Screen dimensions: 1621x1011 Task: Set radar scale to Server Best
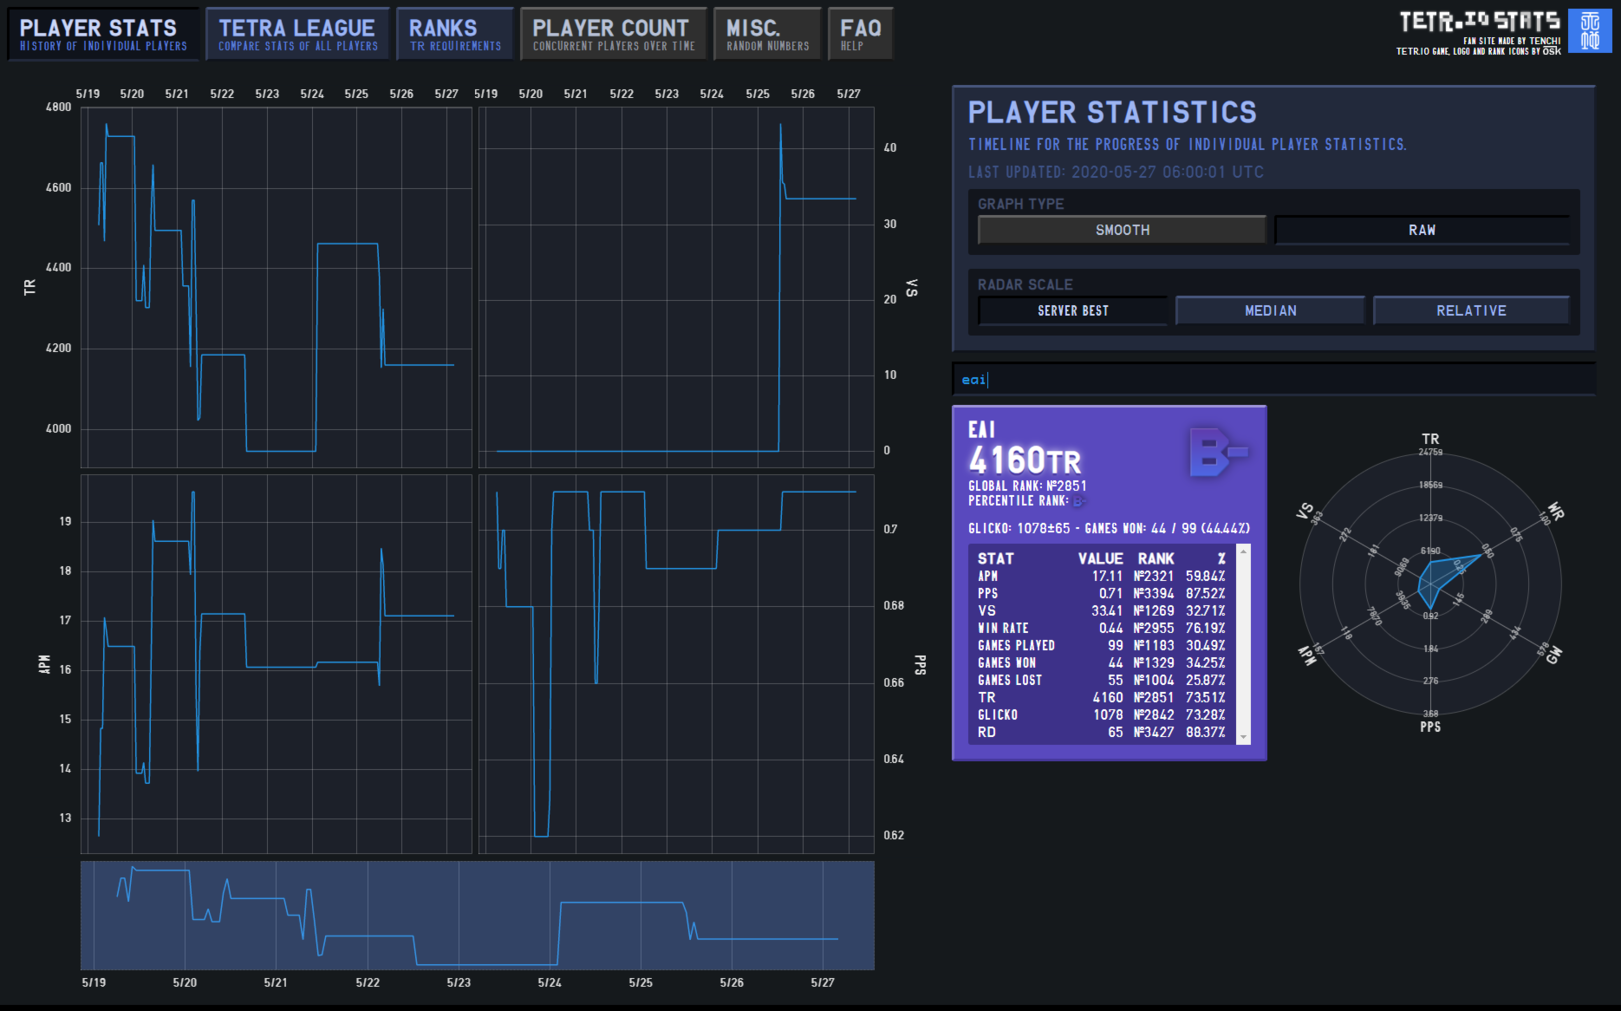1073,311
